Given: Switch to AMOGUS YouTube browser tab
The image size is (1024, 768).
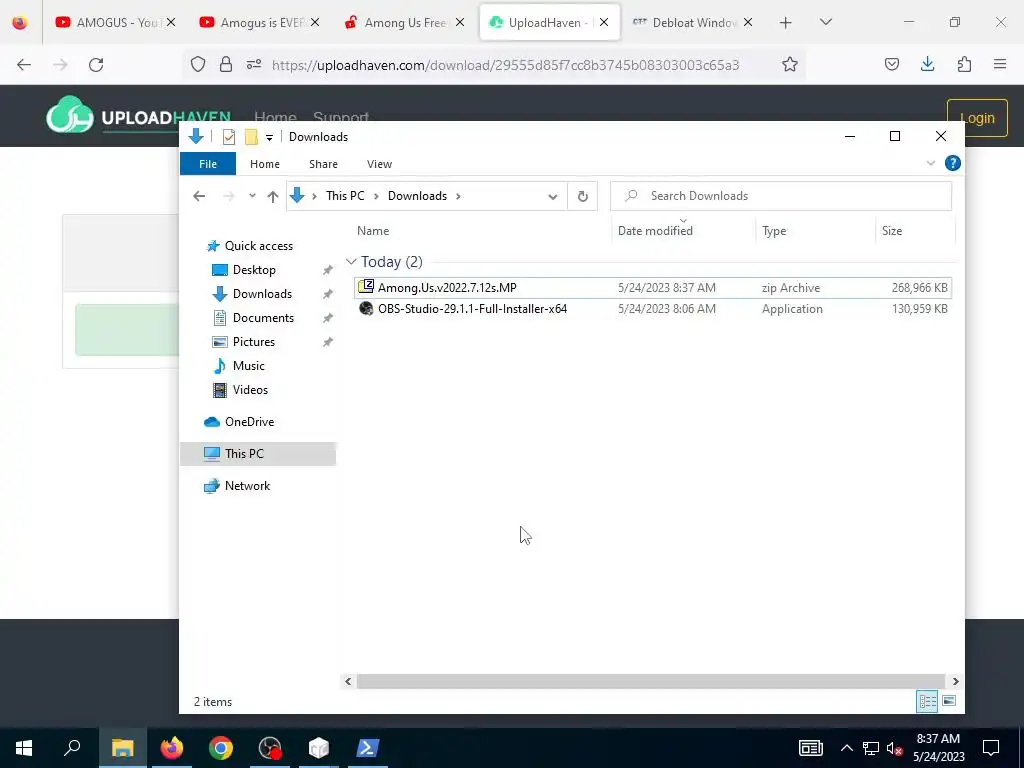Looking at the screenshot, I should pyautogui.click(x=116, y=22).
